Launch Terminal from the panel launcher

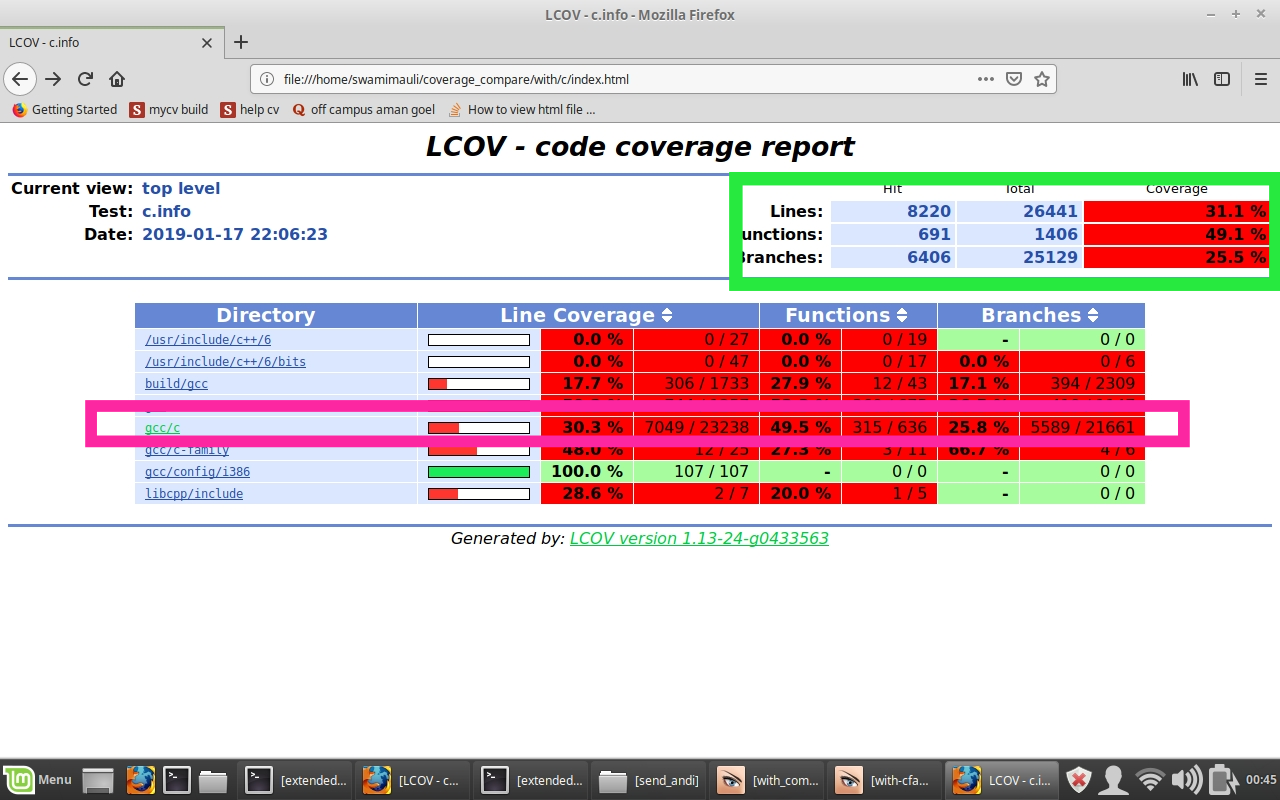click(177, 780)
